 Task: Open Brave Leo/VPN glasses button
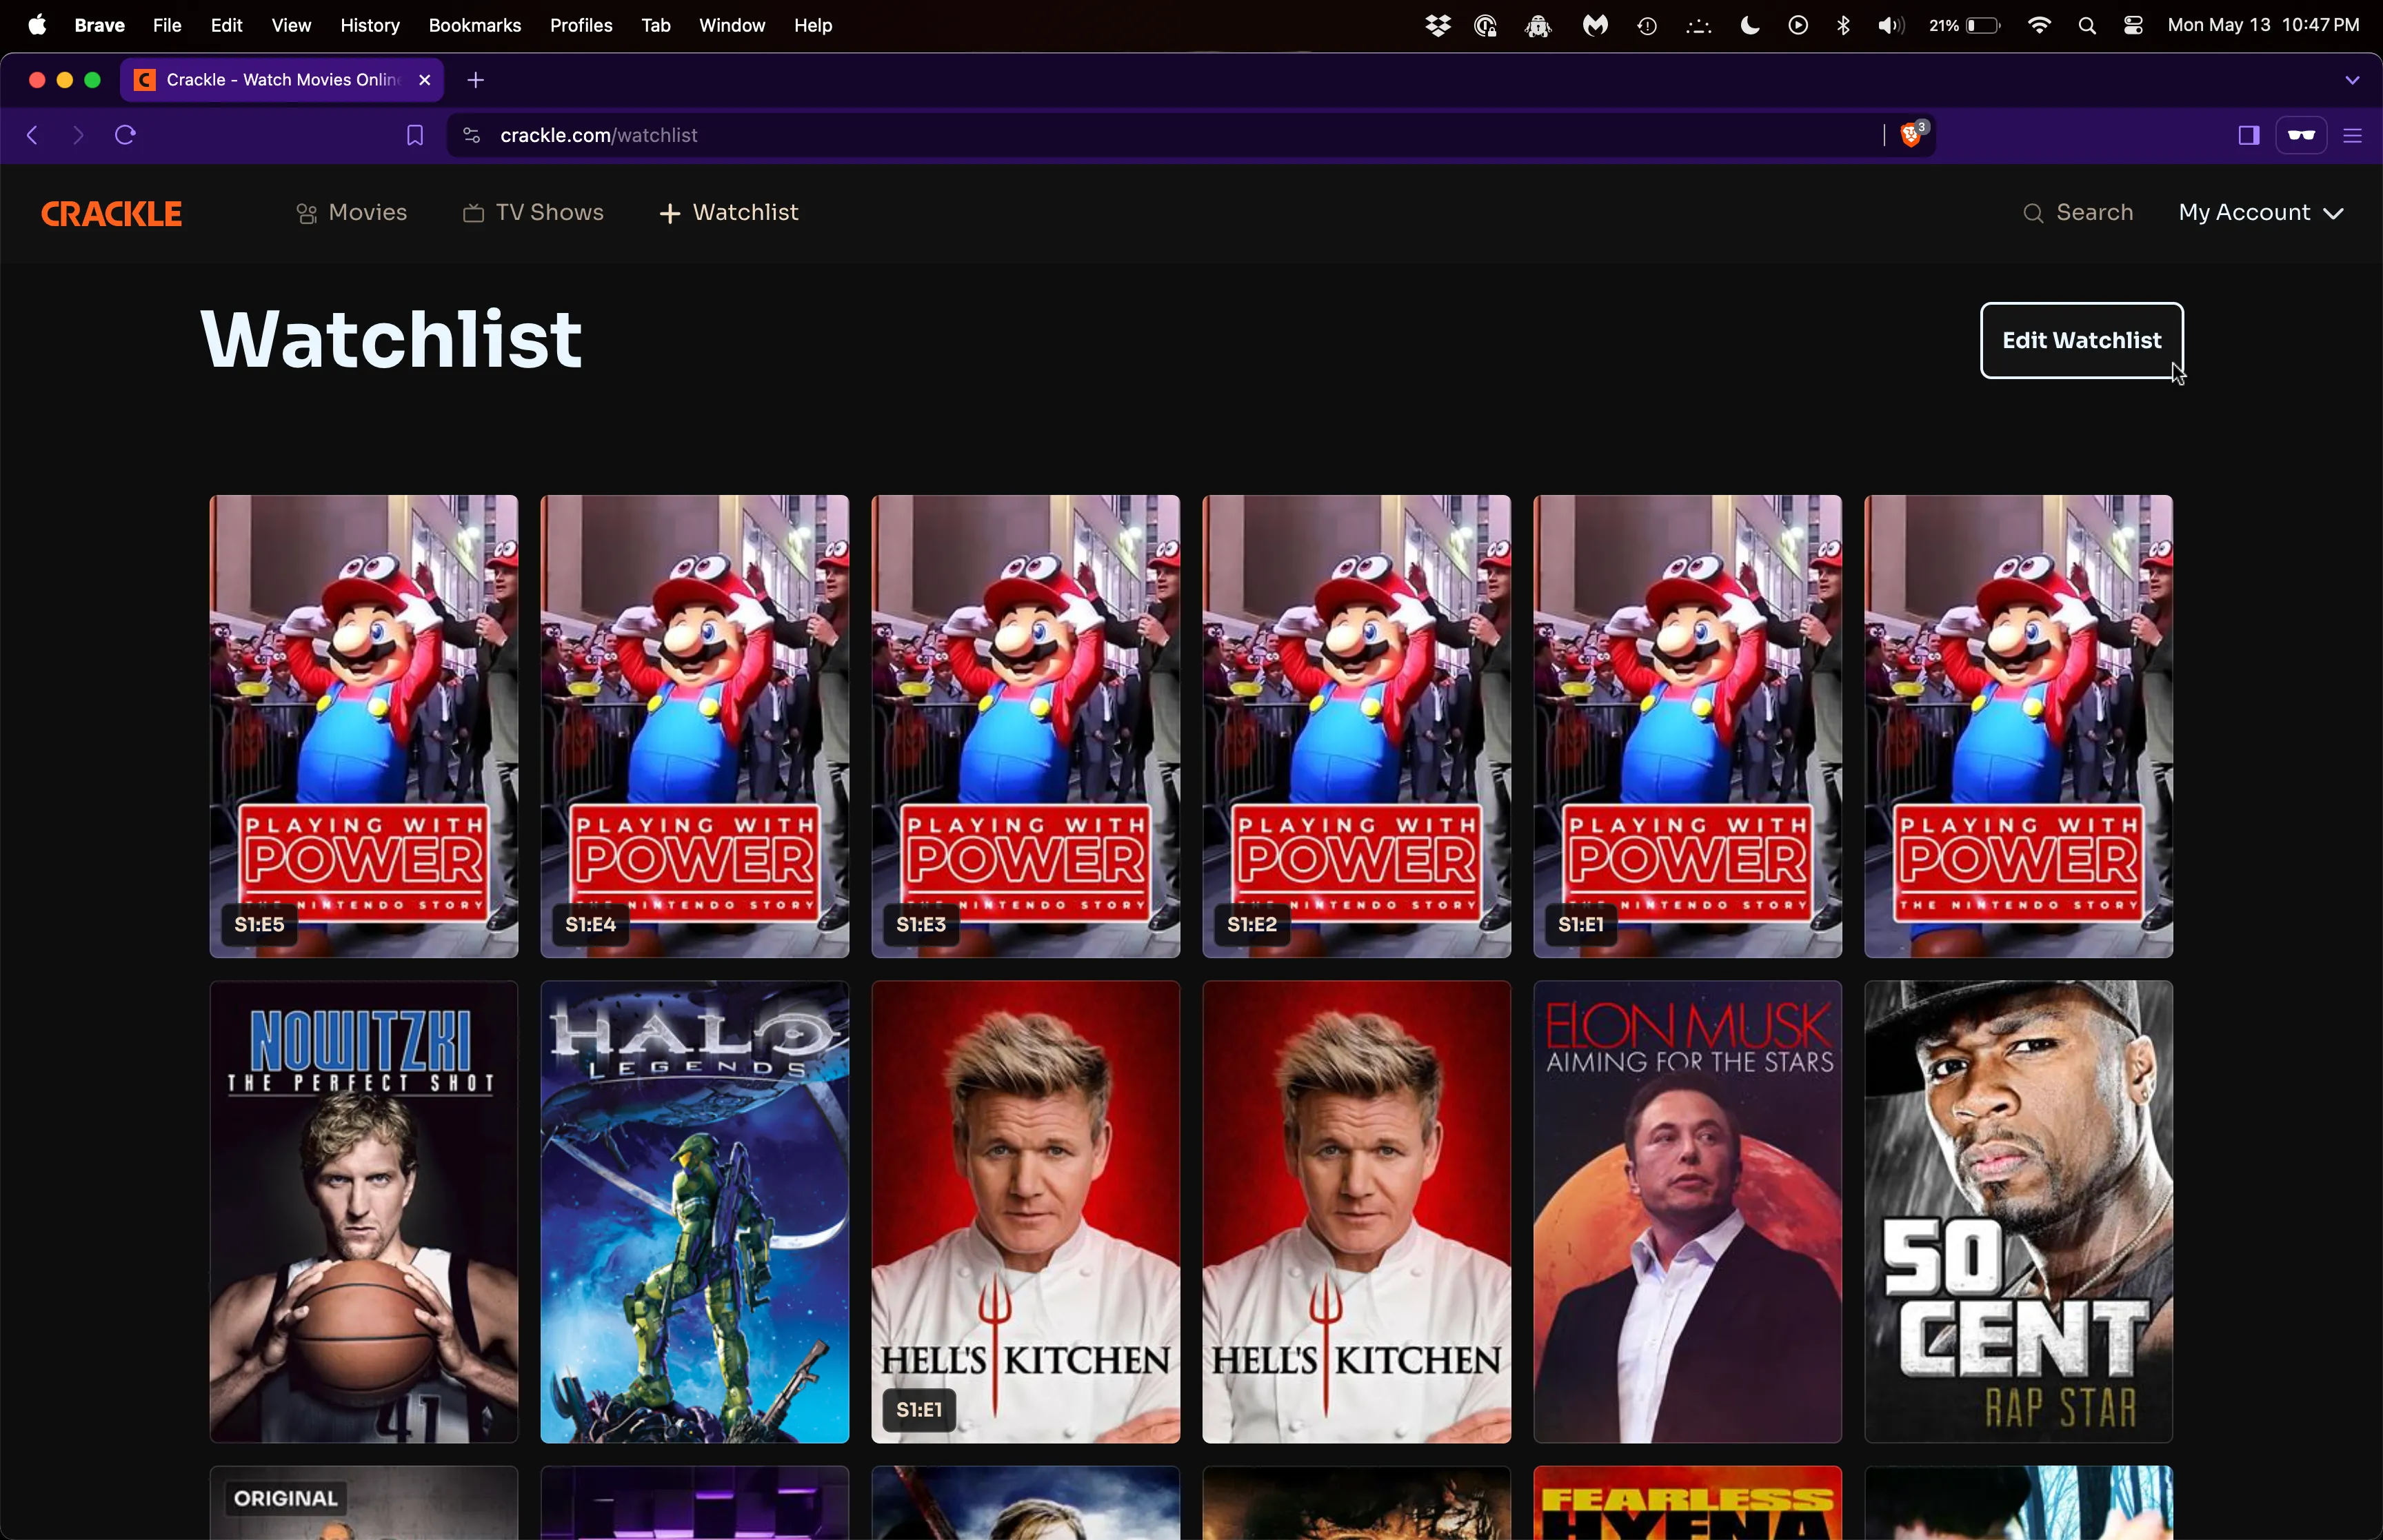2301,135
